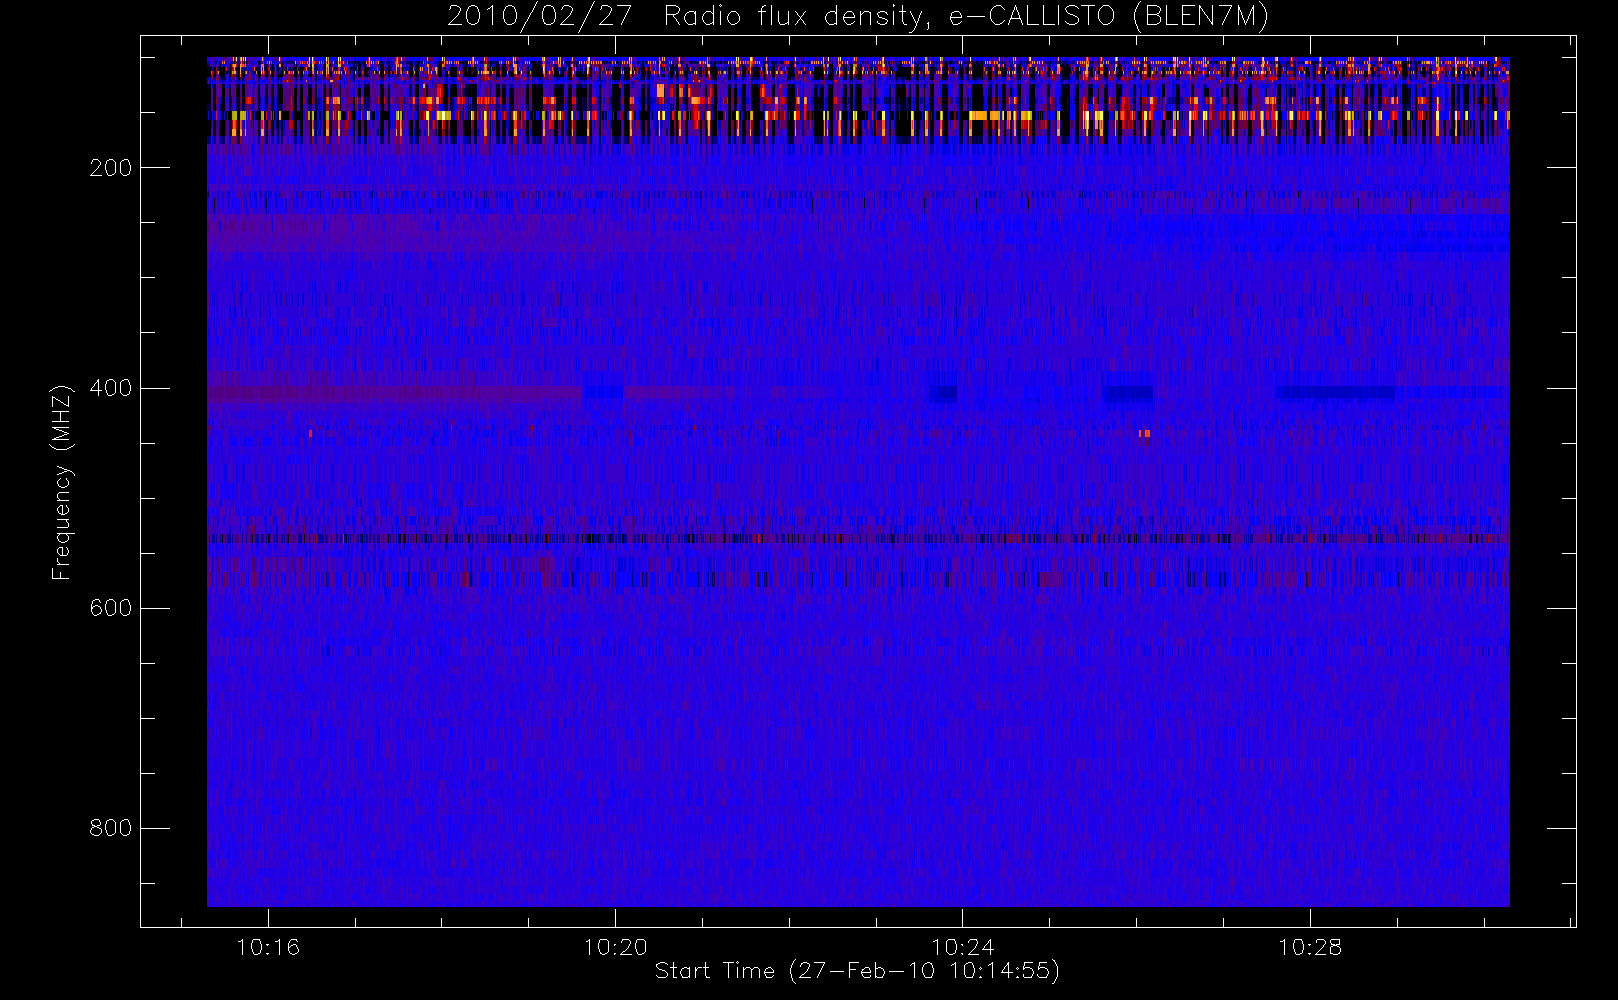This screenshot has width=1618, height=1000.
Task: Click the 400 frequency tick label
Action: click(x=111, y=388)
